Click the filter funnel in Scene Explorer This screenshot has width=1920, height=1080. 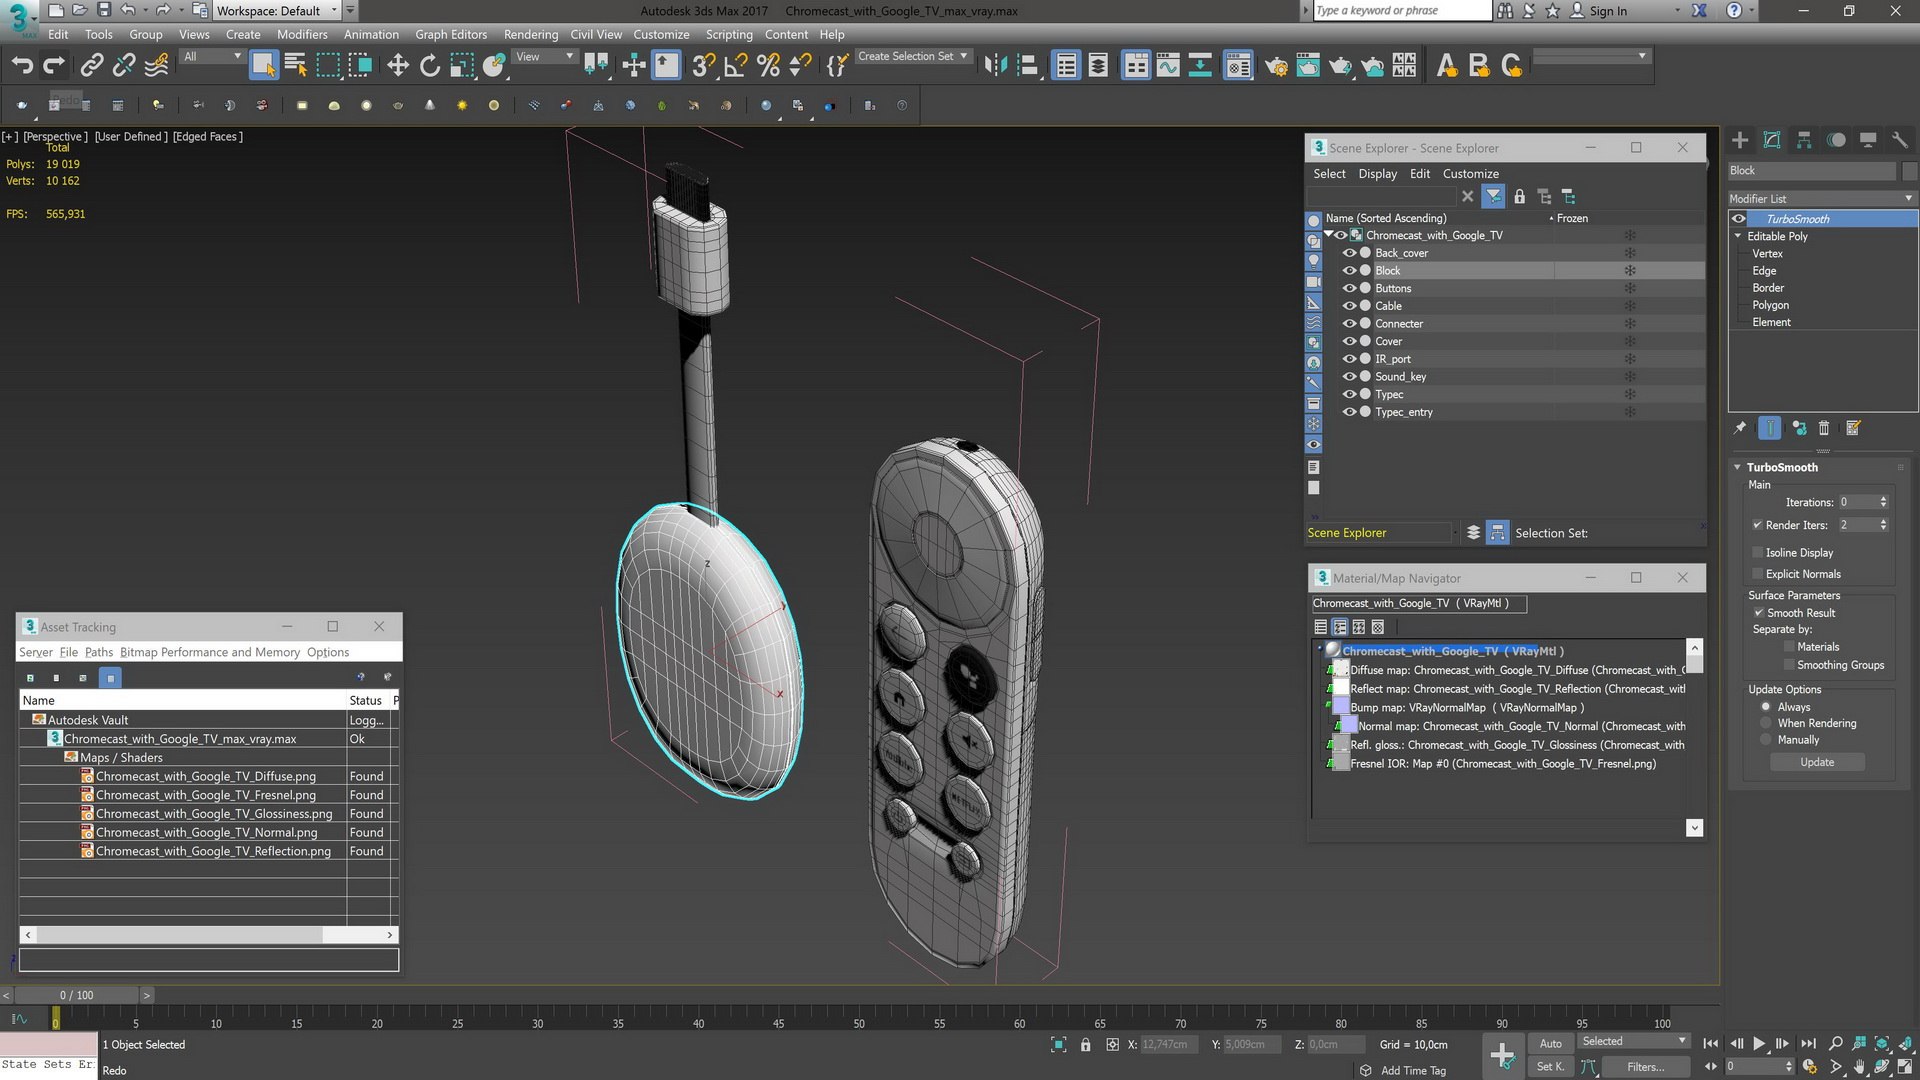click(x=1493, y=197)
